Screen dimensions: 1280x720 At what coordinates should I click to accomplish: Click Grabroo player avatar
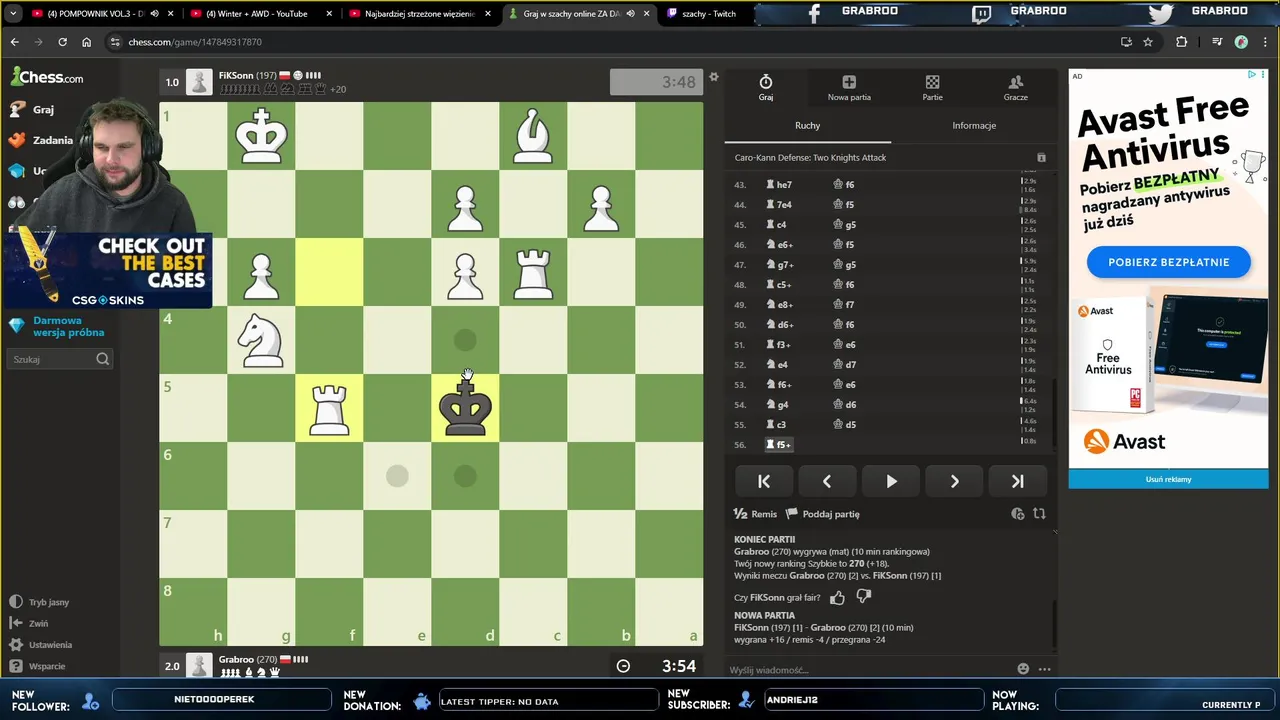(199, 665)
